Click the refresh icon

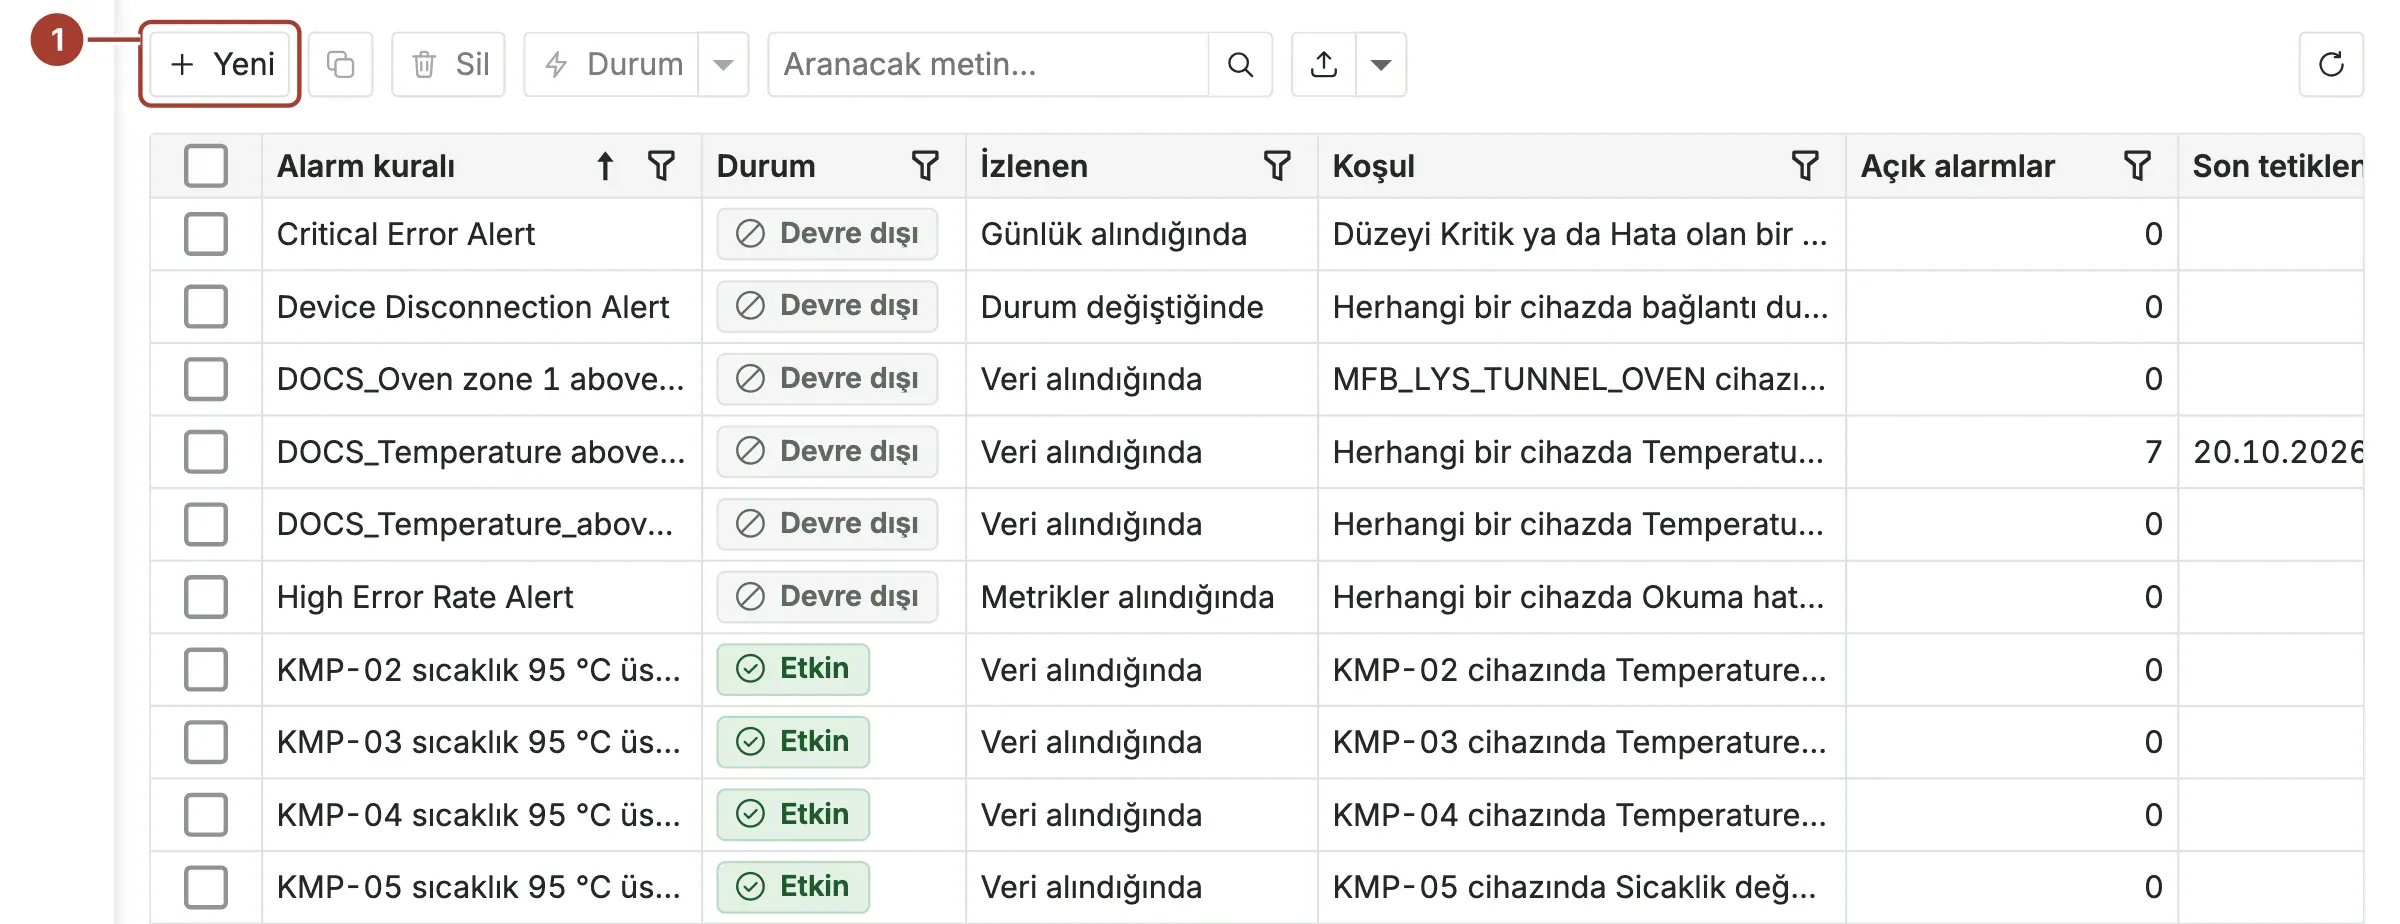pos(2331,65)
